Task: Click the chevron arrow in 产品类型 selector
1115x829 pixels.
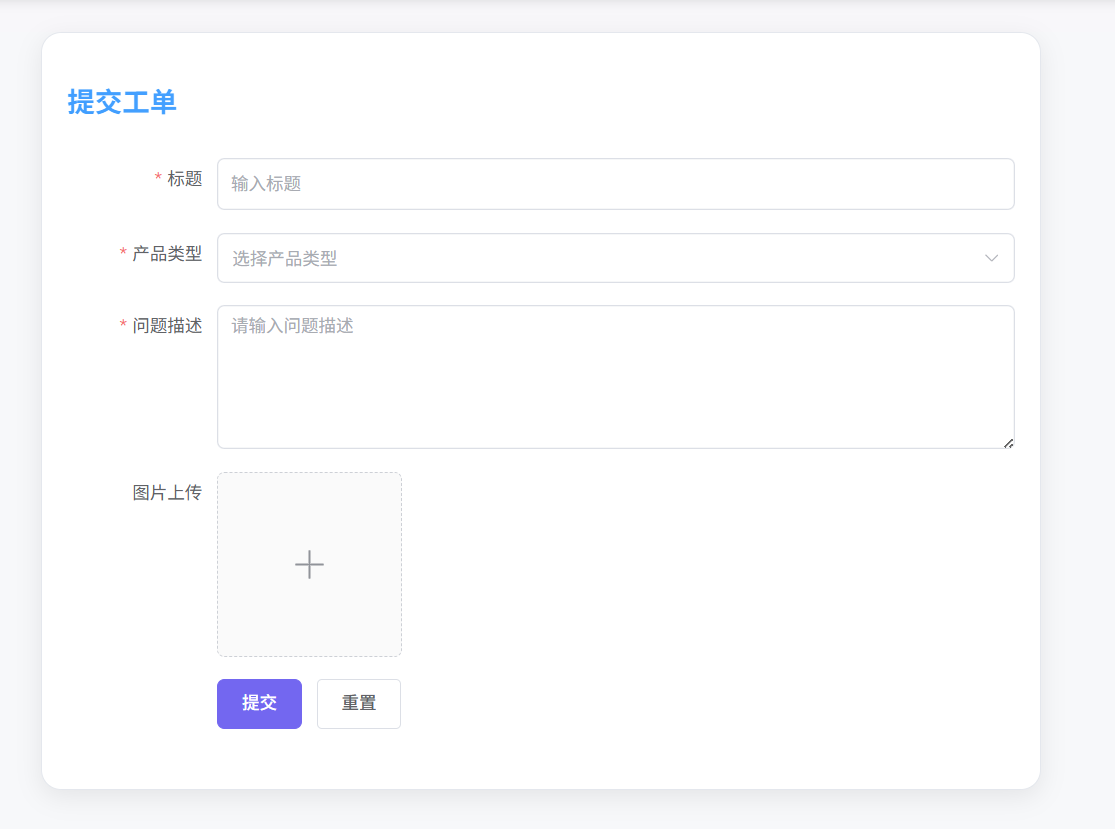Action: click(991, 258)
